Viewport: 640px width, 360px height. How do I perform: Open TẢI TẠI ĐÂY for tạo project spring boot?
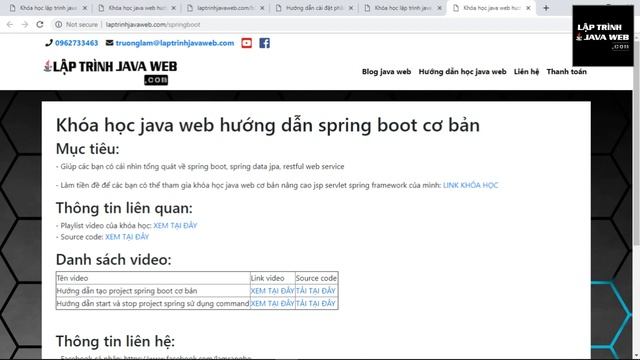(x=316, y=291)
